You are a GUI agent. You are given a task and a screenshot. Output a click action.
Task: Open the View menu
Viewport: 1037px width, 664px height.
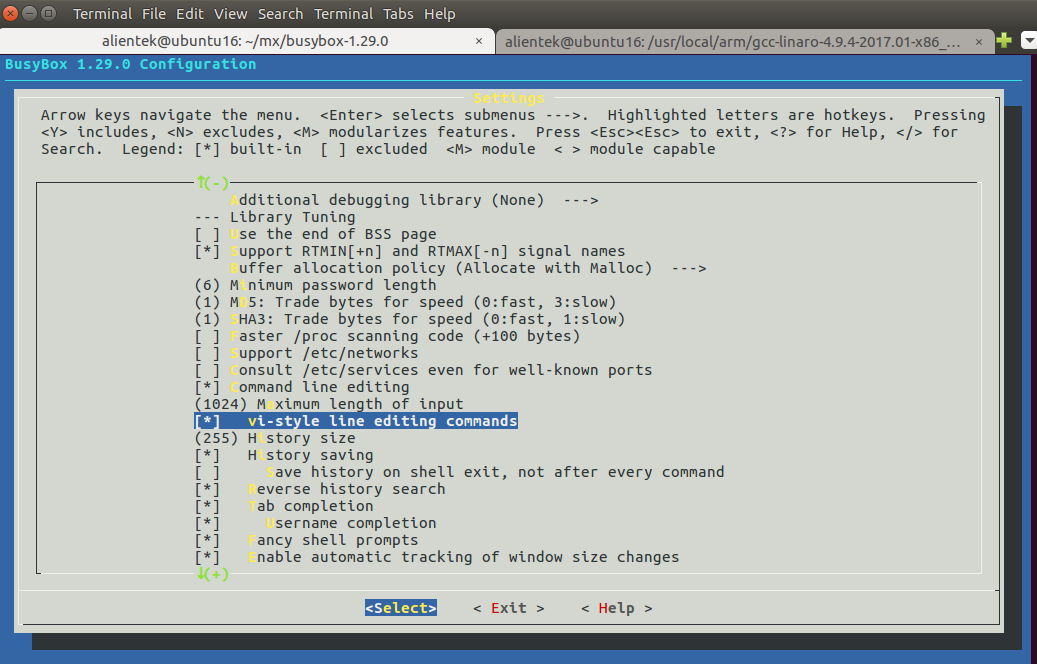pos(231,13)
